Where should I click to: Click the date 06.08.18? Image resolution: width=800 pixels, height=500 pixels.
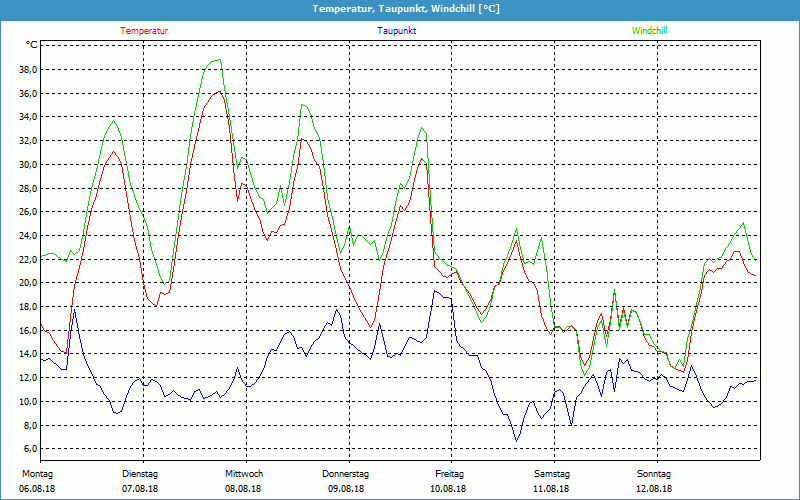(x=37, y=489)
